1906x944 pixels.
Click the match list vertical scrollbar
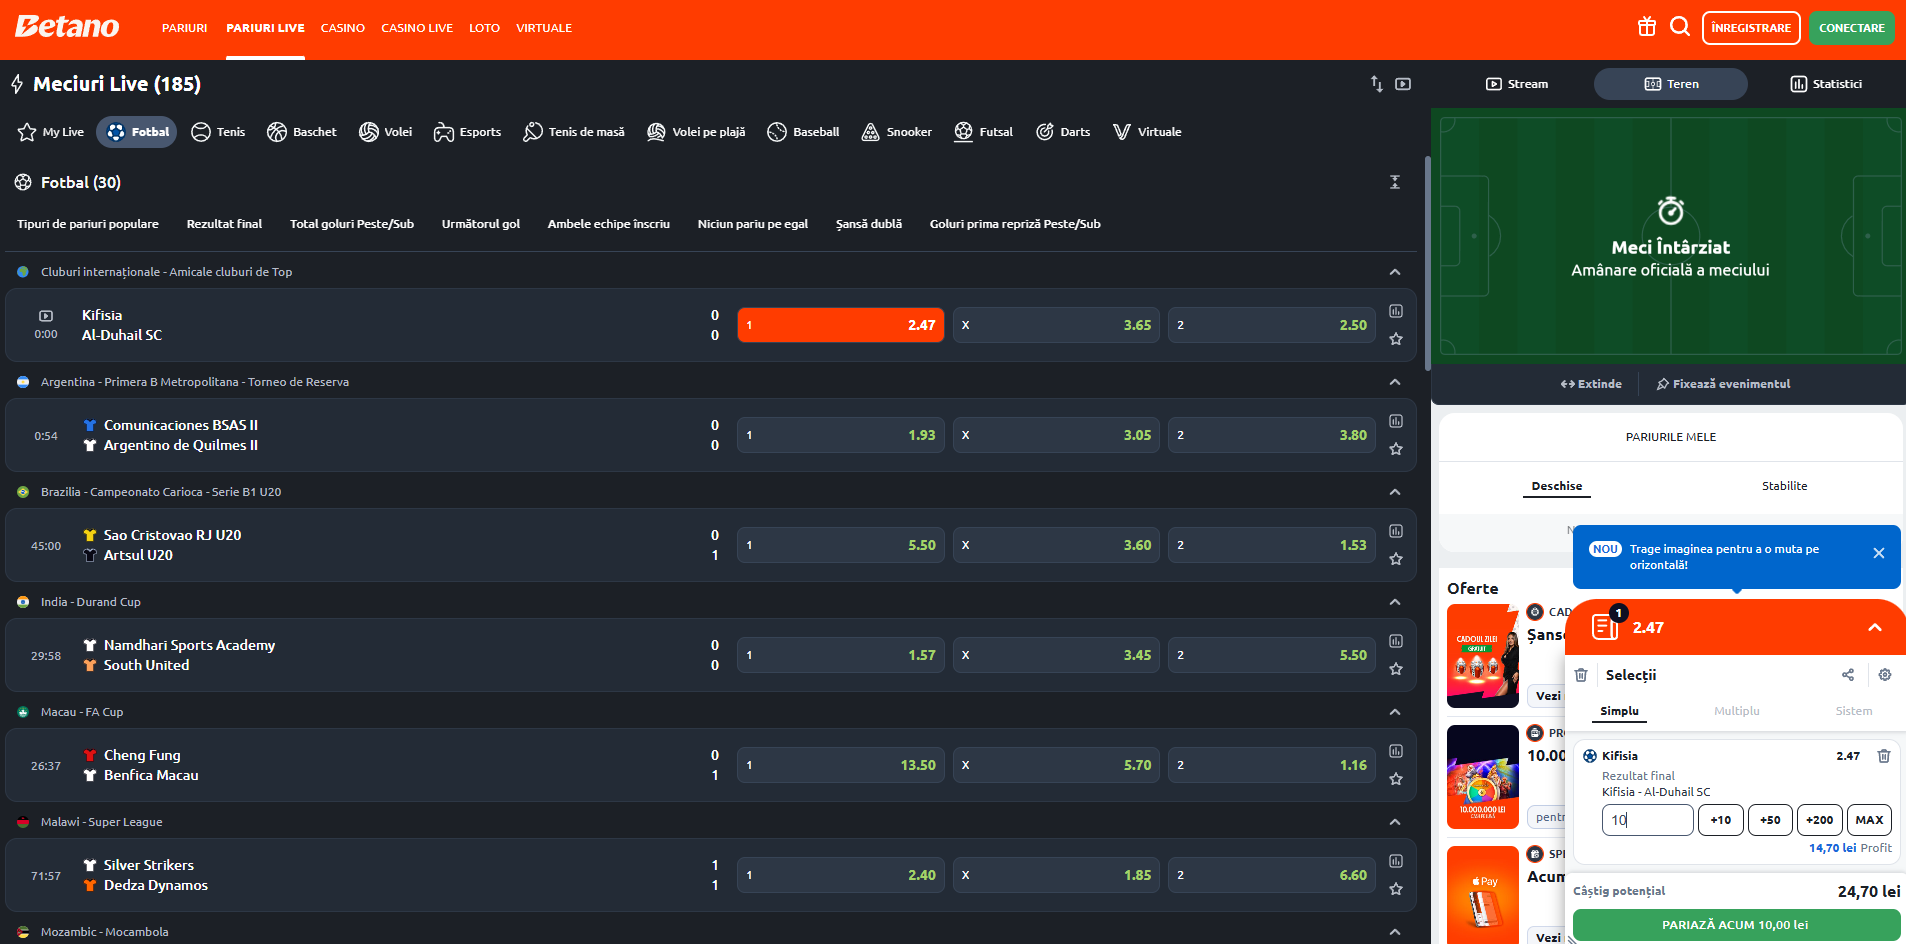(1427, 262)
